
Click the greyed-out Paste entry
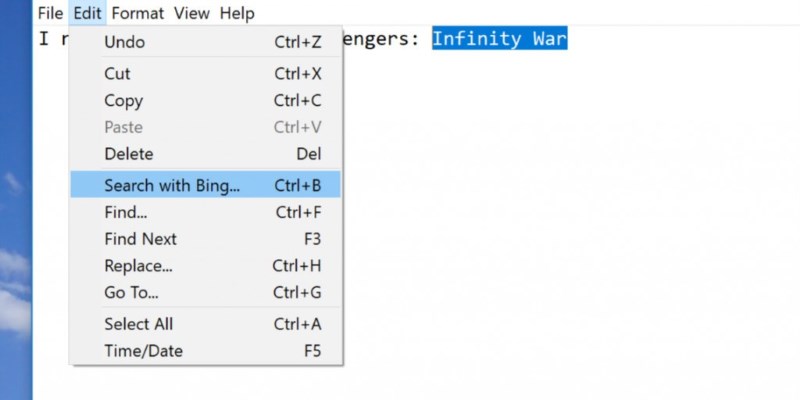point(123,128)
